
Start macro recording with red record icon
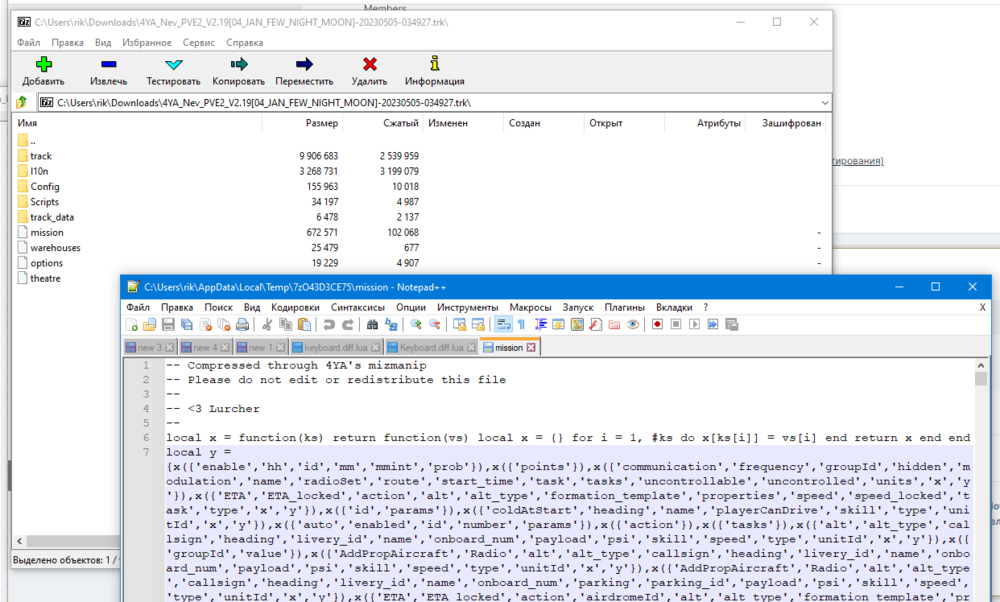(x=658, y=325)
